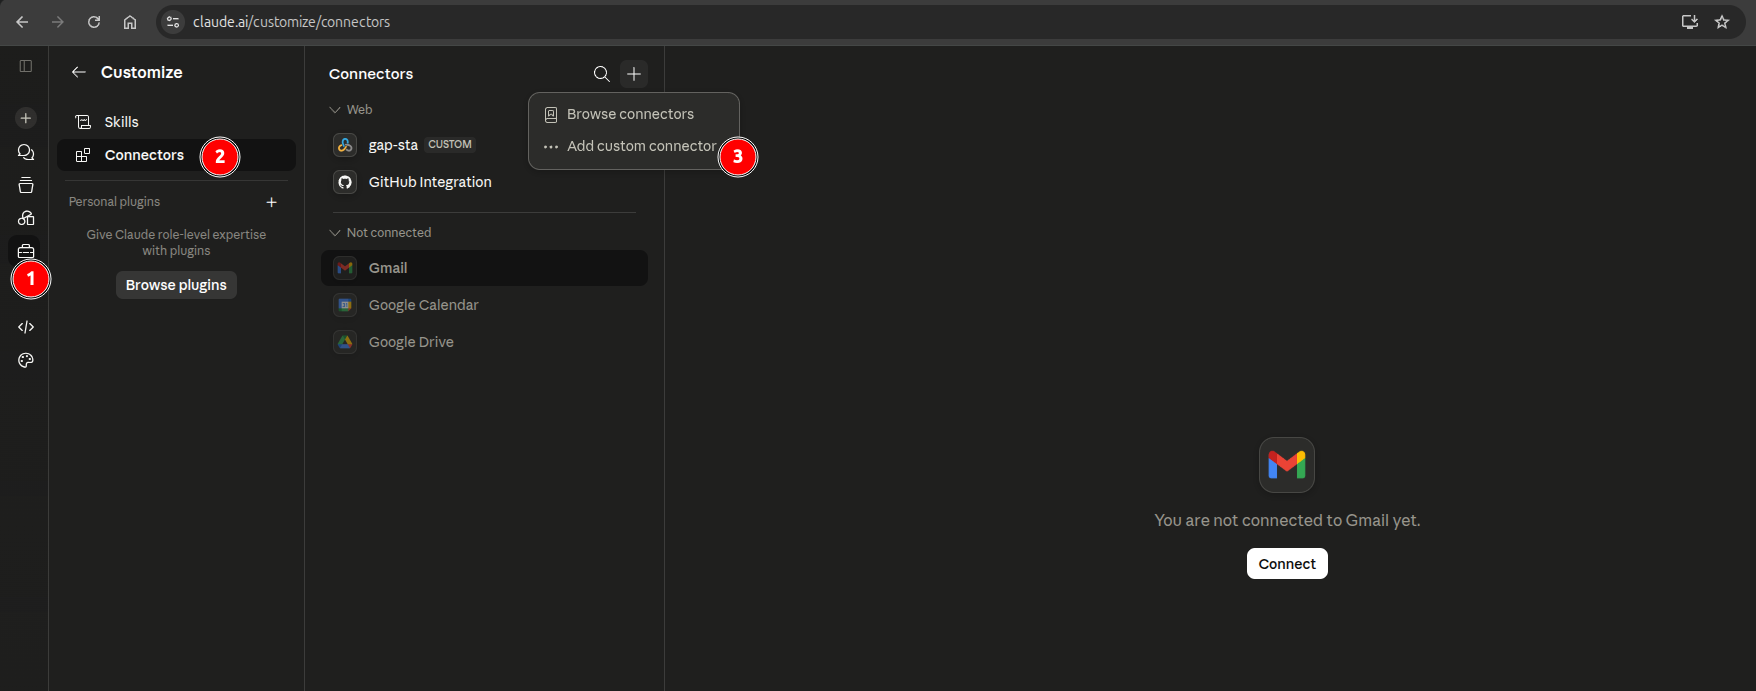Open the Code icon in left rail
The image size is (1756, 691).
click(x=26, y=327)
